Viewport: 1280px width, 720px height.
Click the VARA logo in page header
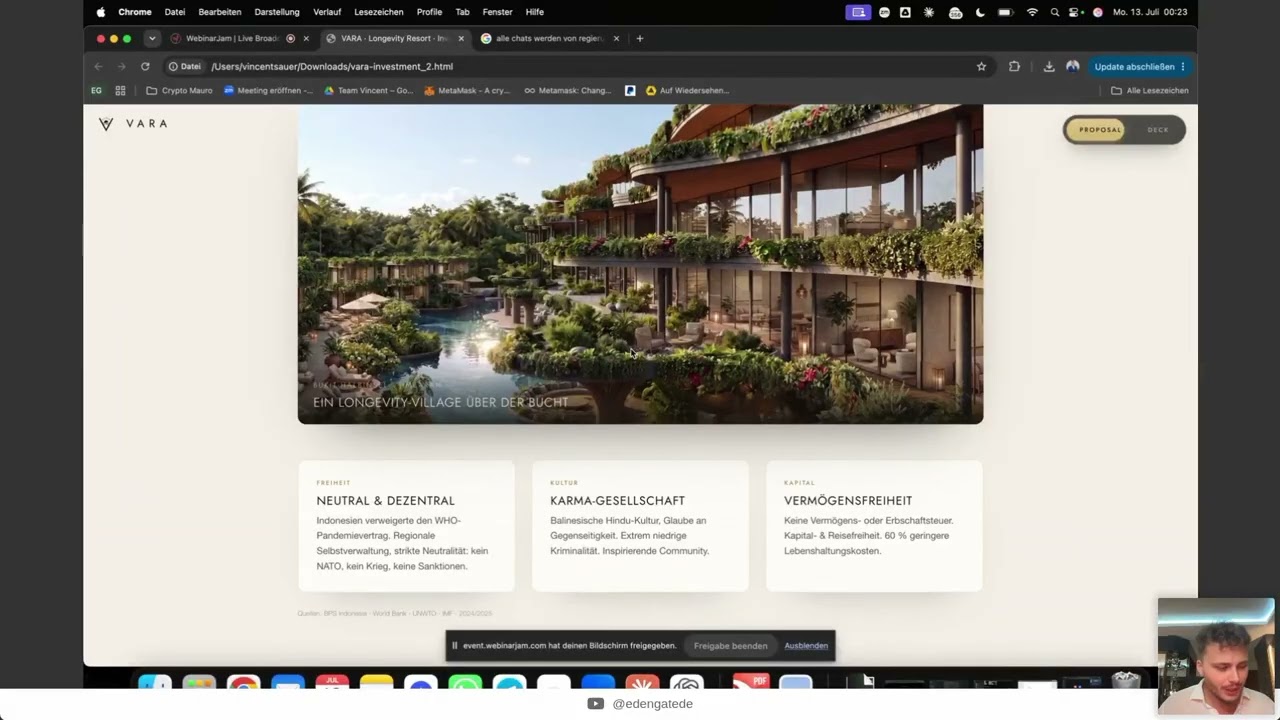pyautogui.click(x=133, y=124)
